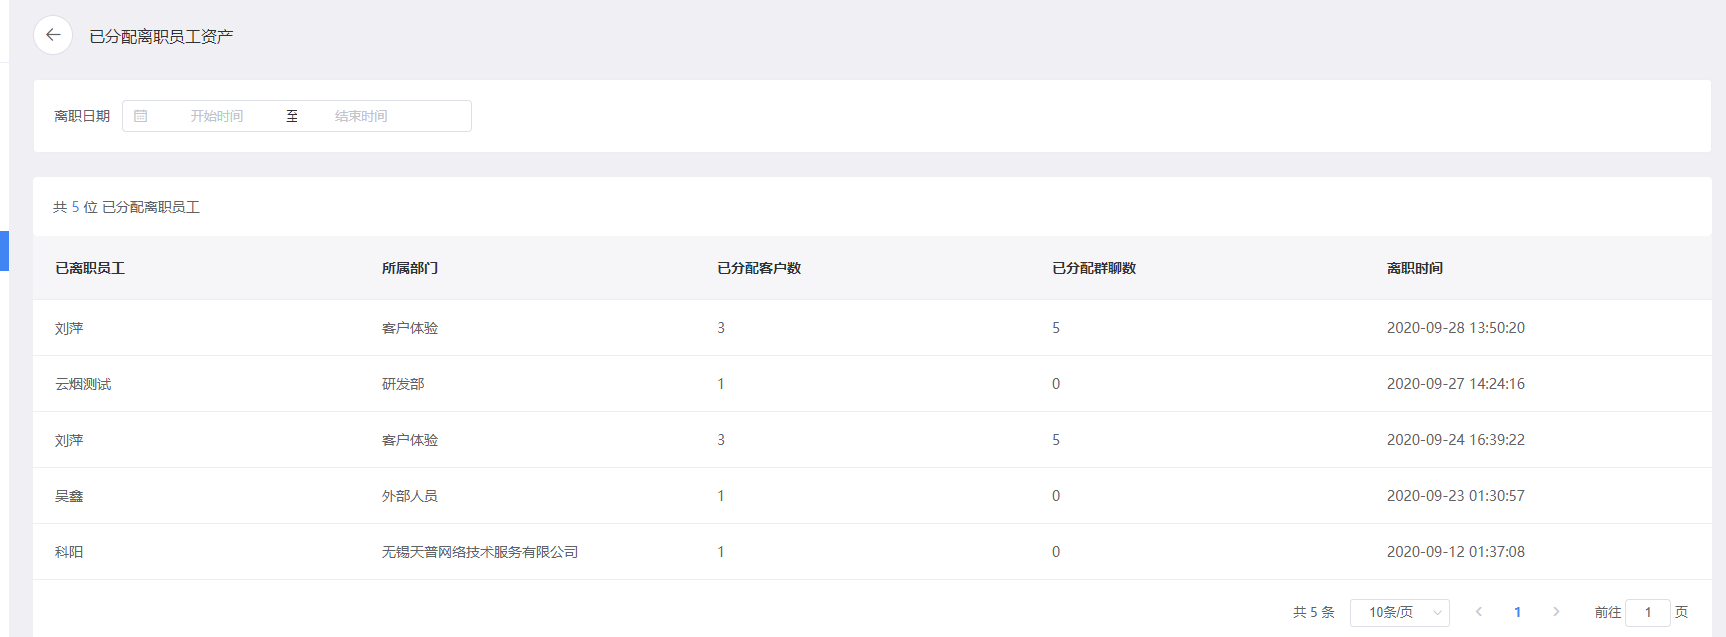
Task: Click the 已分配群聊数 column header
Action: (x=1094, y=268)
